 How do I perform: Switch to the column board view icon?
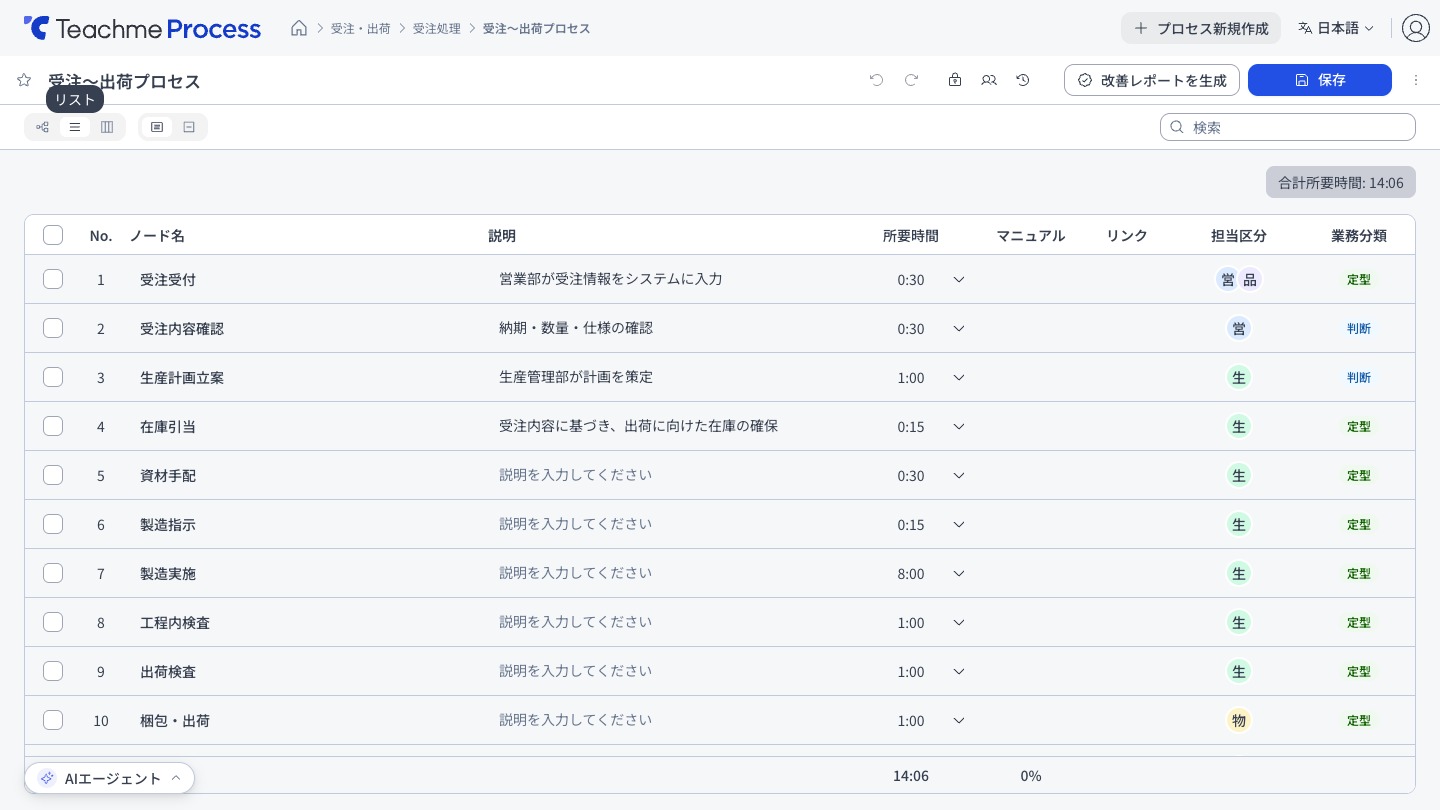point(107,127)
